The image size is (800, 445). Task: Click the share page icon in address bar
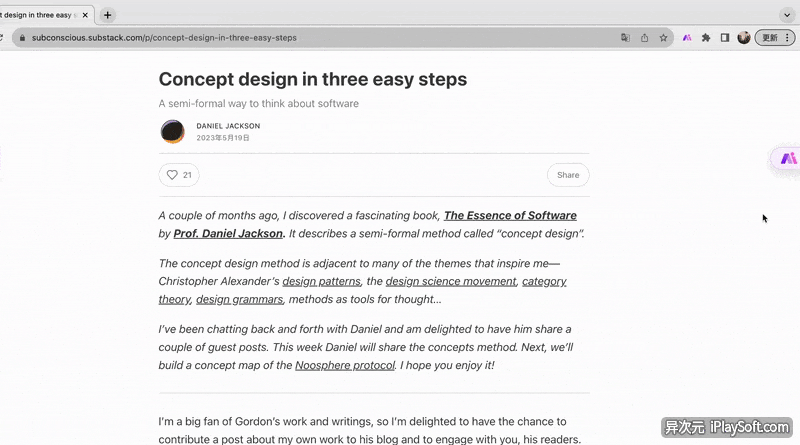(x=644, y=38)
